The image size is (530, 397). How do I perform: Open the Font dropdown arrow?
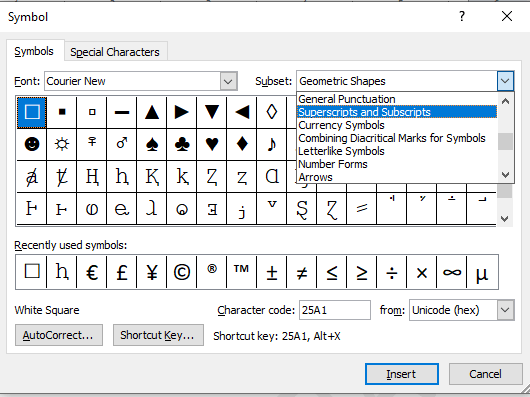pos(228,81)
